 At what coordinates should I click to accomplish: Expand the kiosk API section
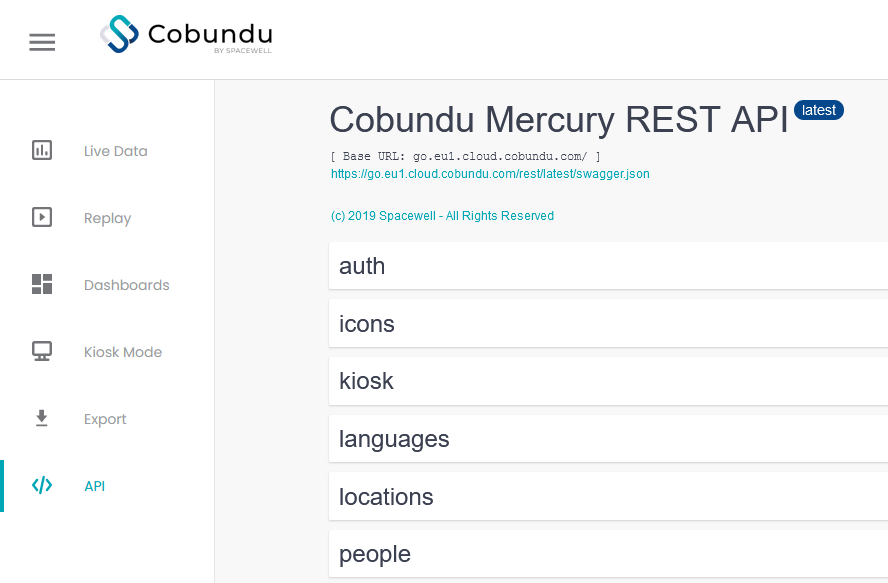608,381
